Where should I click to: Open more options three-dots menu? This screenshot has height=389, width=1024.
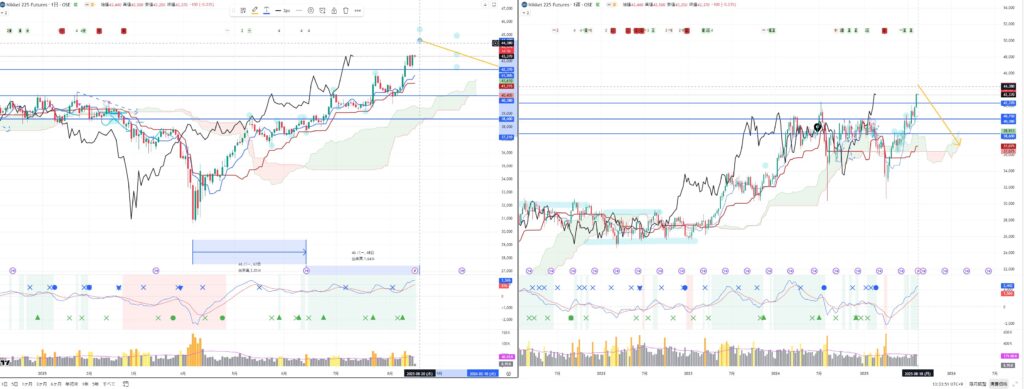tap(358, 10)
